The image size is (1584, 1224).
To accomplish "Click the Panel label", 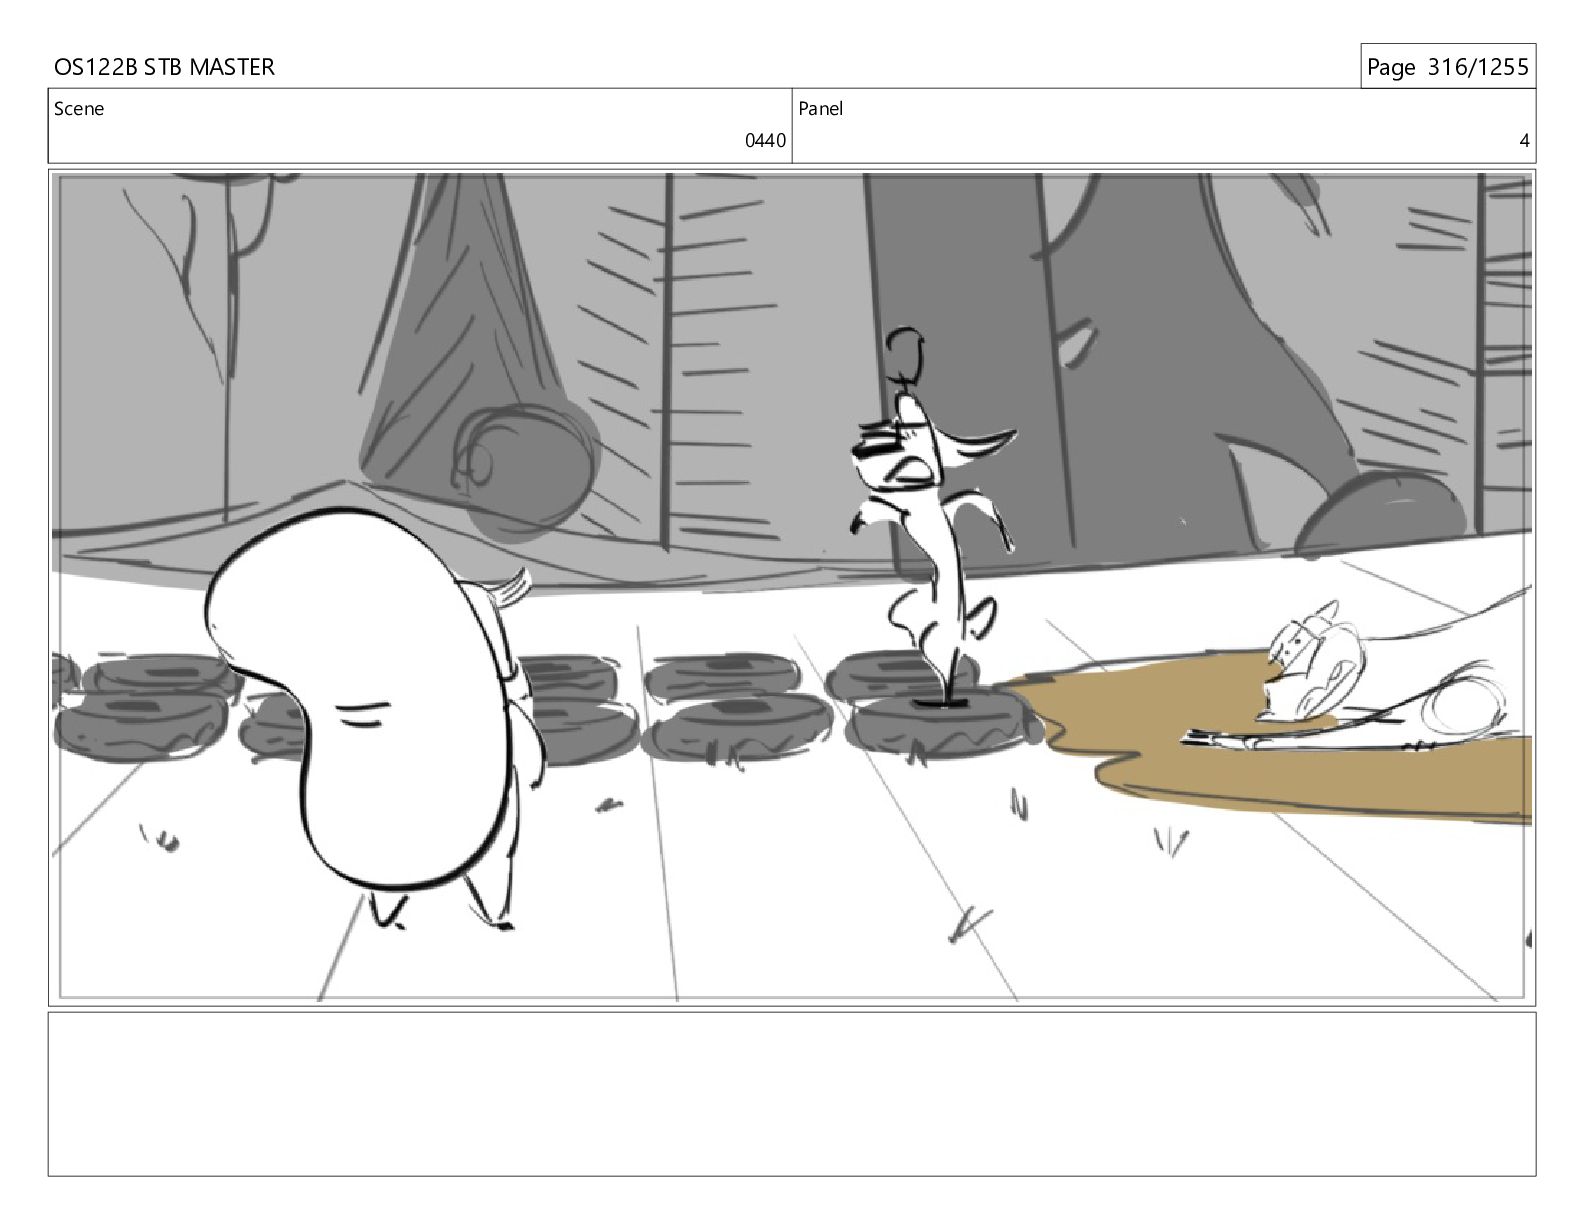I will [820, 109].
